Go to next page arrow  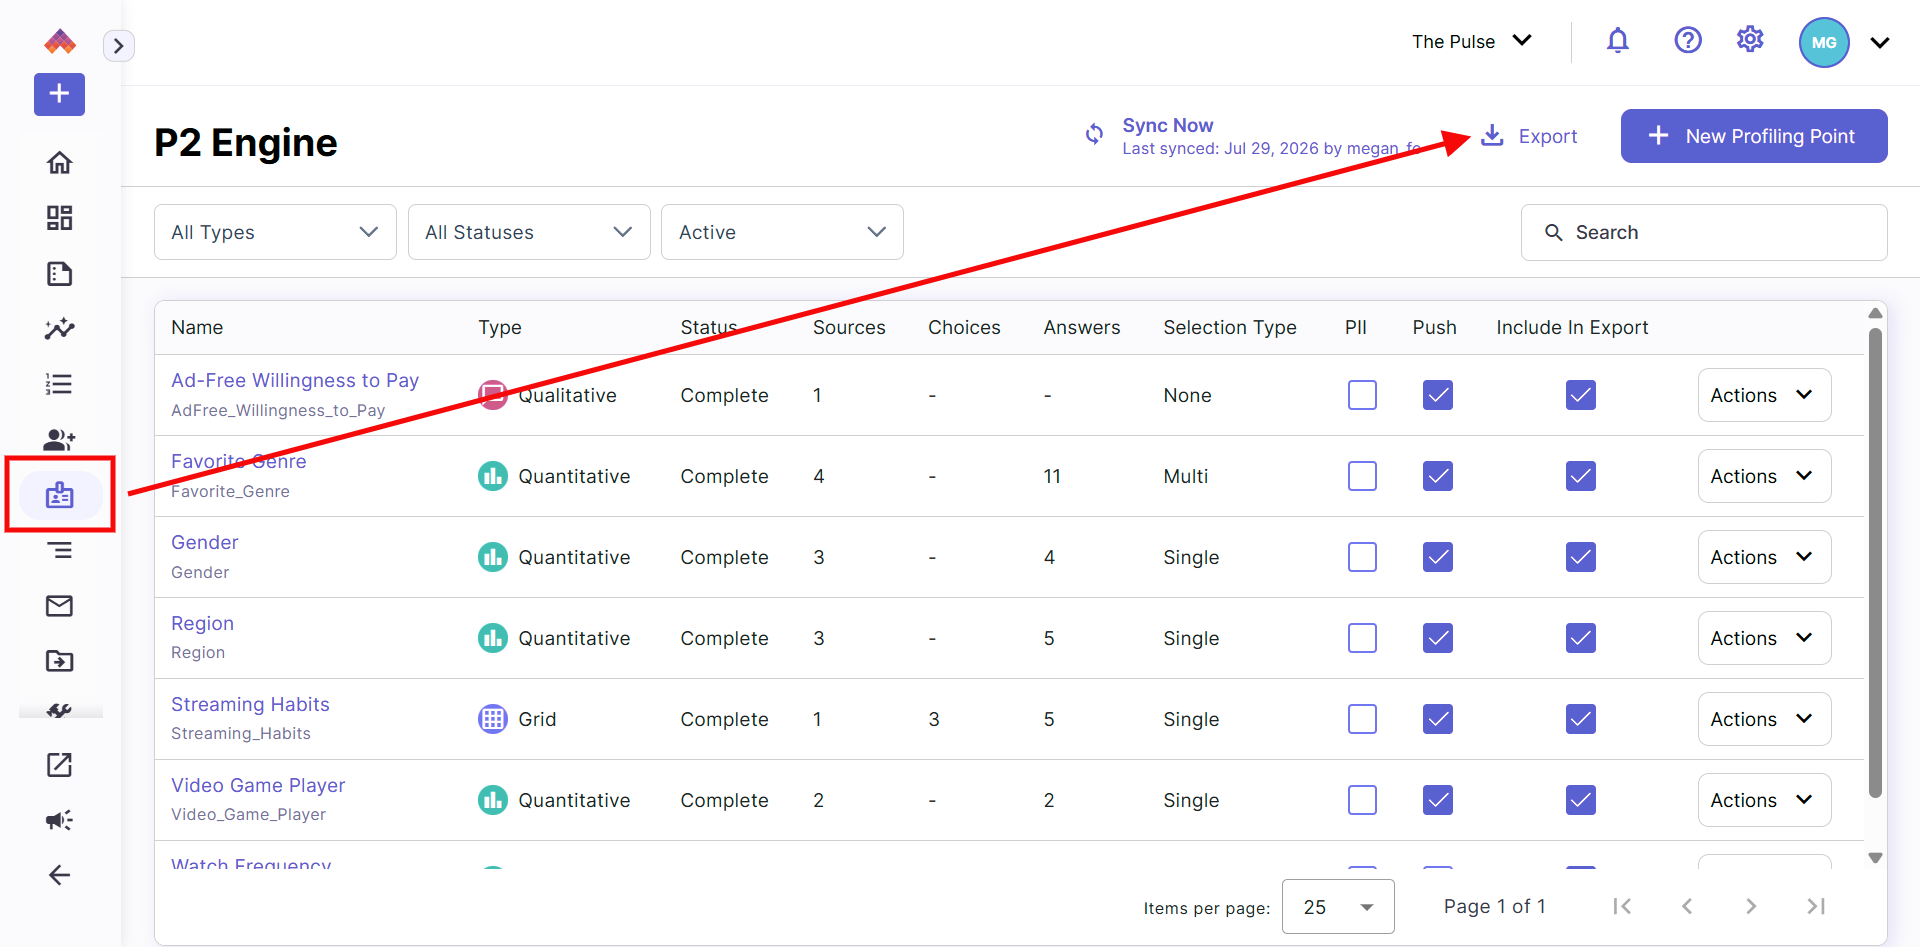point(1751,906)
